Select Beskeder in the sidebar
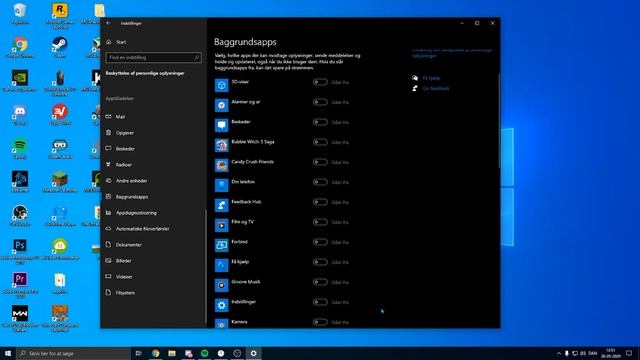This screenshot has width=640, height=360. (153, 149)
